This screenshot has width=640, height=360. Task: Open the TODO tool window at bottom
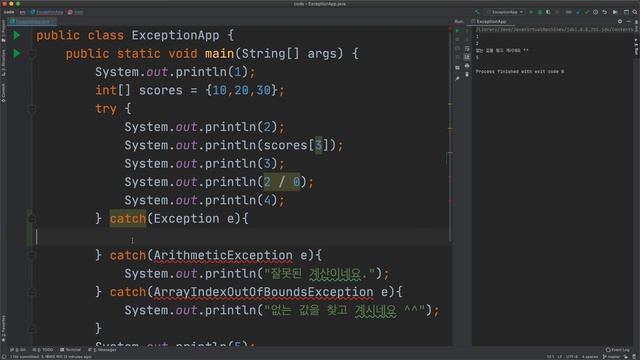[42, 350]
